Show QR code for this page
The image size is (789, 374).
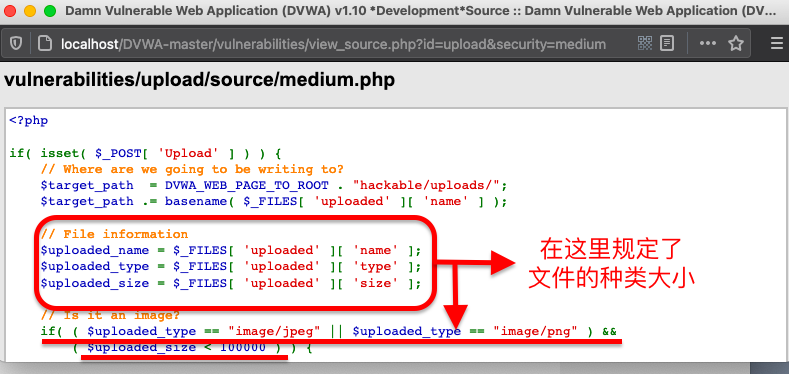(645, 43)
